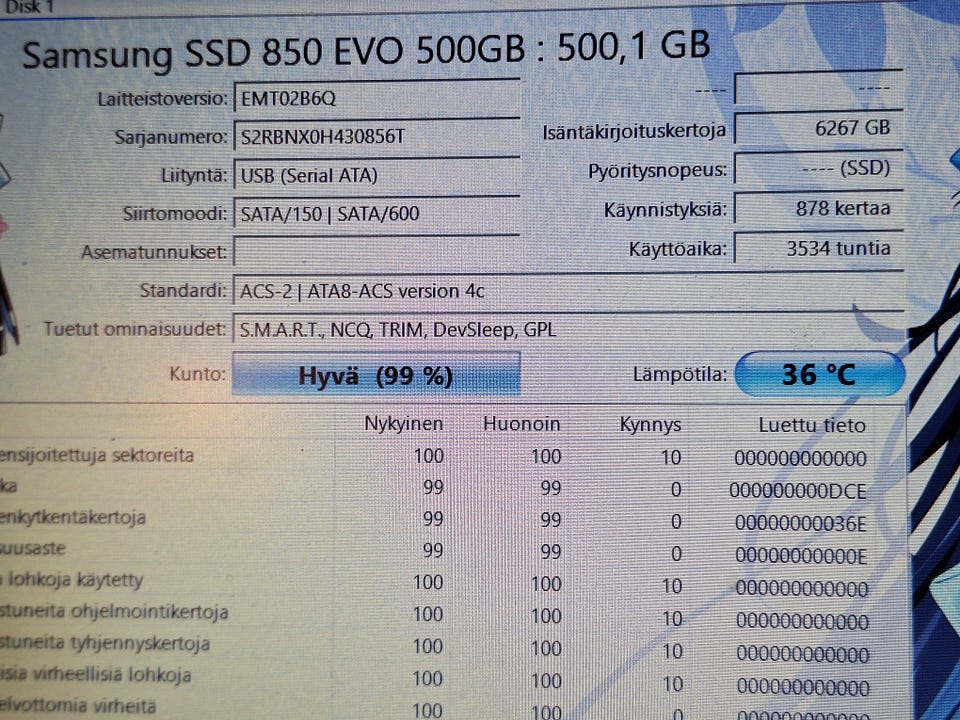This screenshot has width=960, height=720.
Task: Click the Tuetut ominaisuudet features field
Action: point(568,329)
